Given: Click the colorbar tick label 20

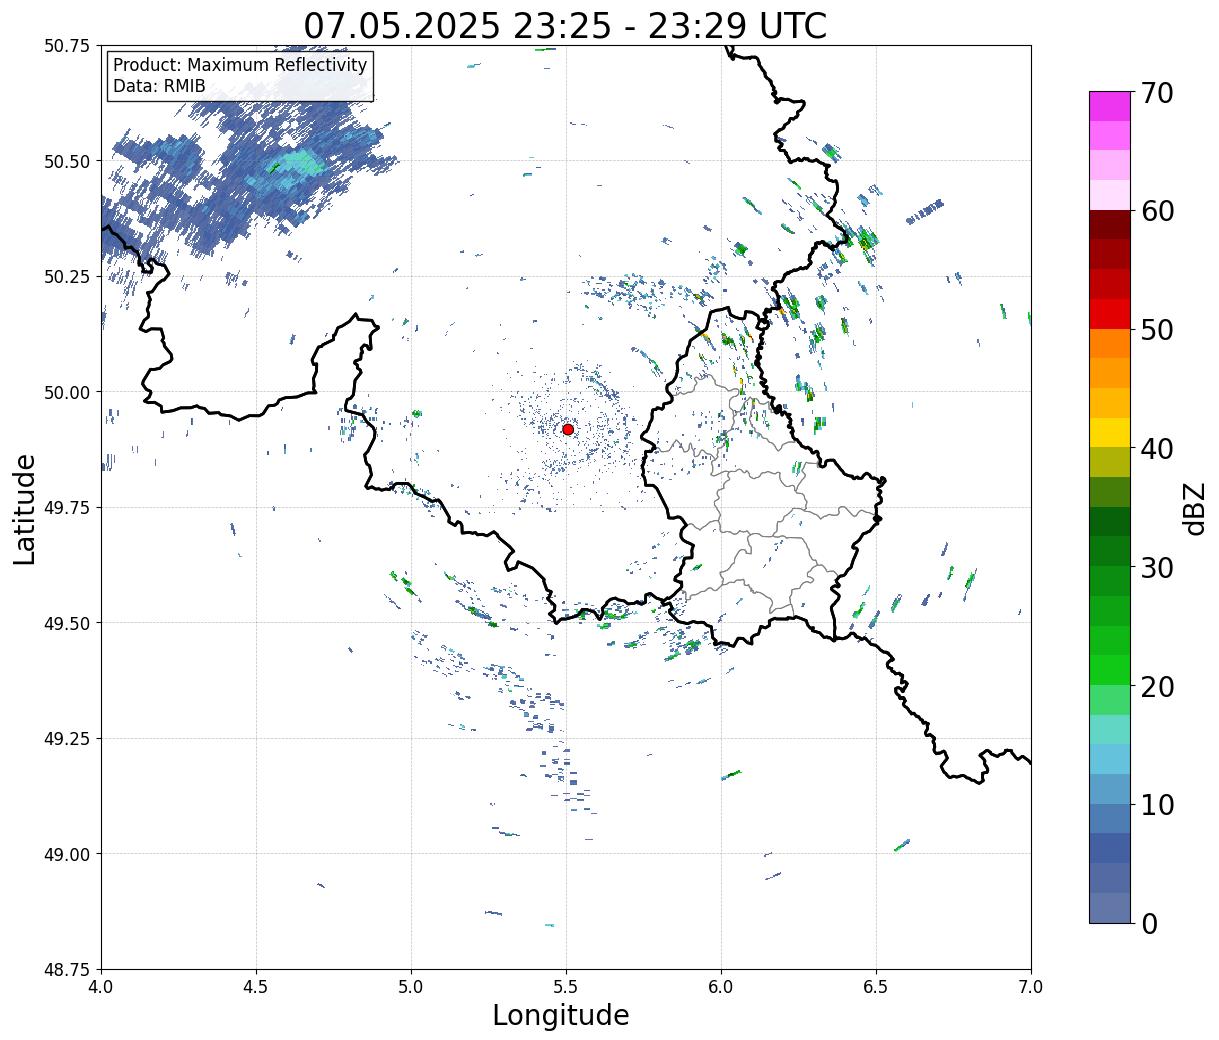Looking at the screenshot, I should [x=1157, y=686].
